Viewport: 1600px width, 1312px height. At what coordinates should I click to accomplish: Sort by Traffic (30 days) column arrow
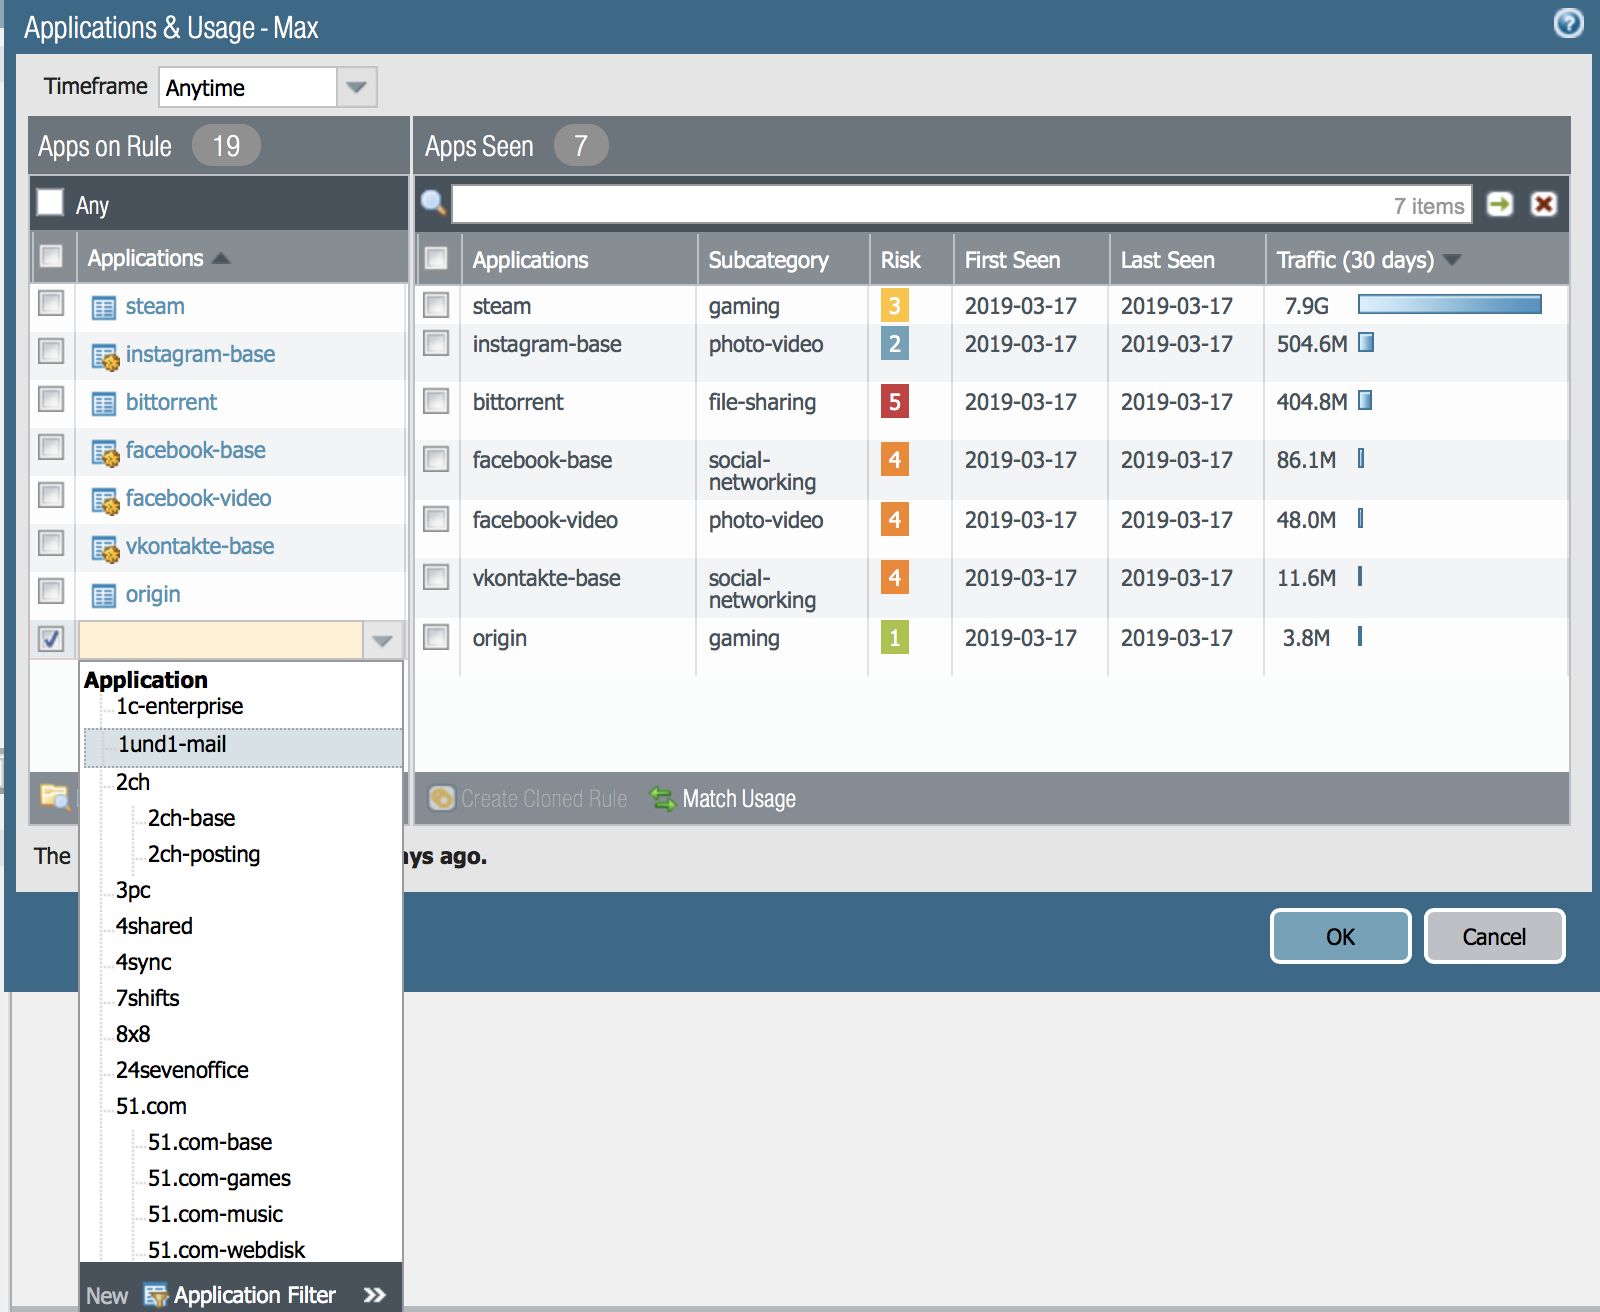point(1453,260)
